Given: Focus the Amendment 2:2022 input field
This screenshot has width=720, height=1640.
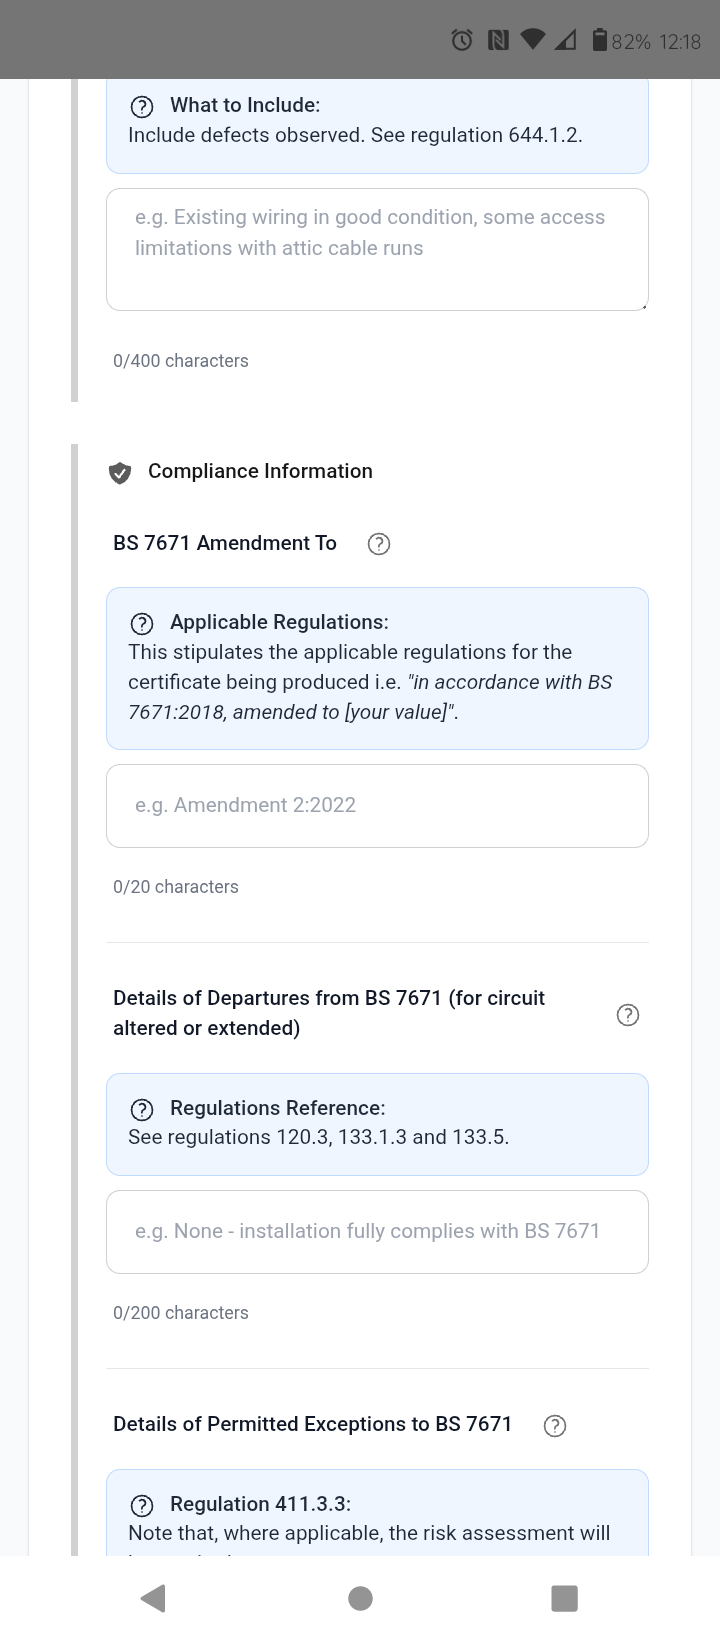Looking at the screenshot, I should pos(377,806).
